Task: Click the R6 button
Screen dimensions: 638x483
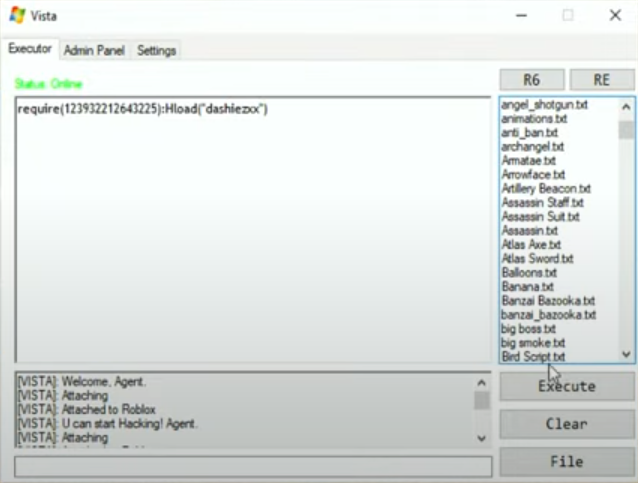Action: coord(532,79)
